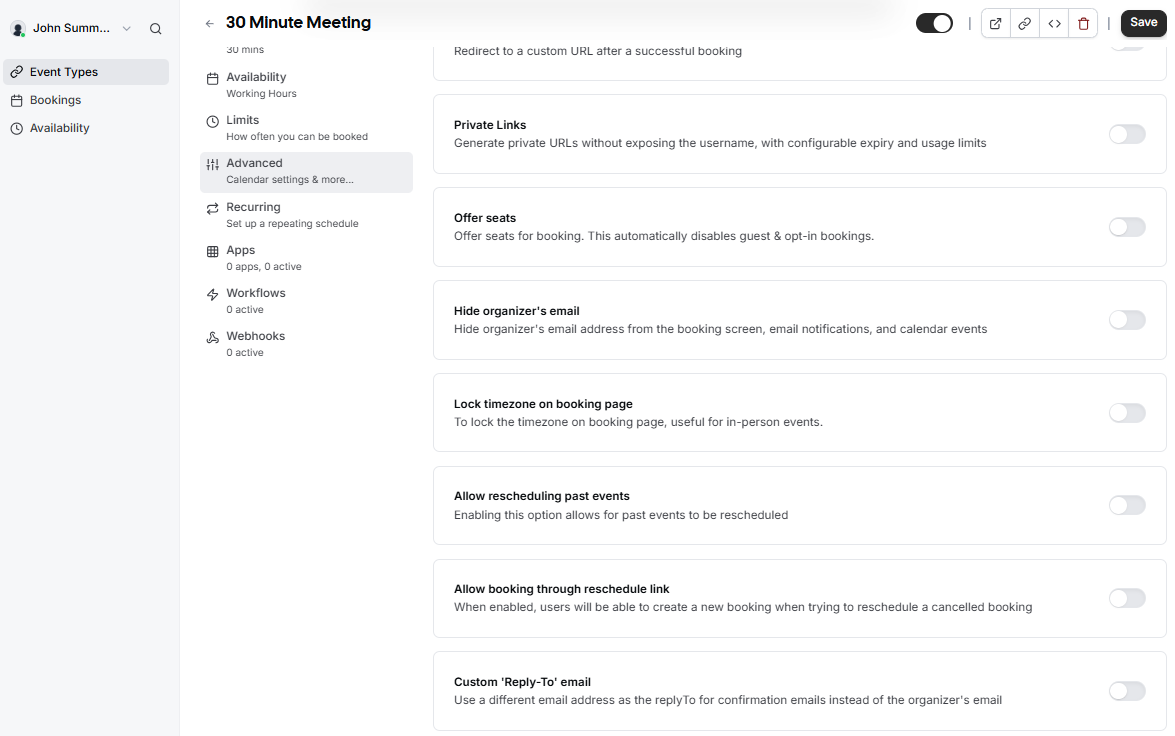Switch to the Recurring tab

click(x=306, y=215)
